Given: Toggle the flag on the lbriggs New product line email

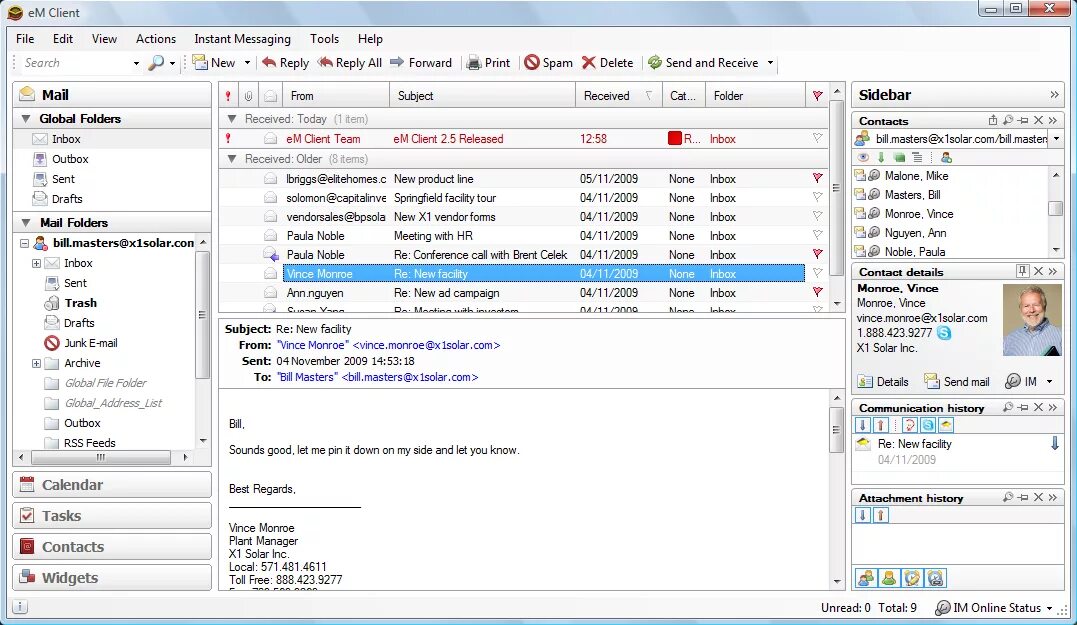Looking at the screenshot, I should (817, 178).
